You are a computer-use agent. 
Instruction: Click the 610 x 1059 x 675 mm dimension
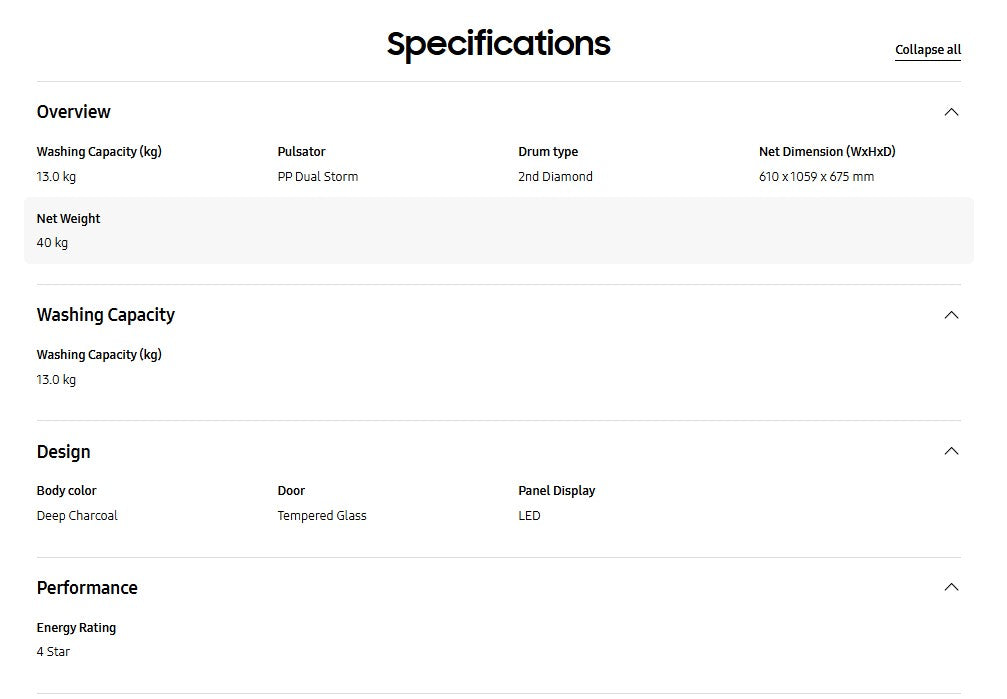pos(816,177)
